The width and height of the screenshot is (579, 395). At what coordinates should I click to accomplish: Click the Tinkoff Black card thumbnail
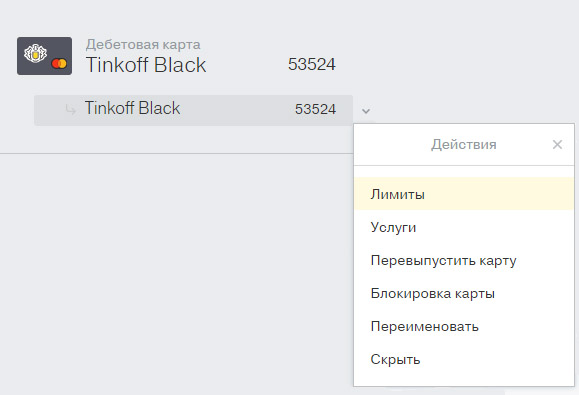click(x=44, y=56)
